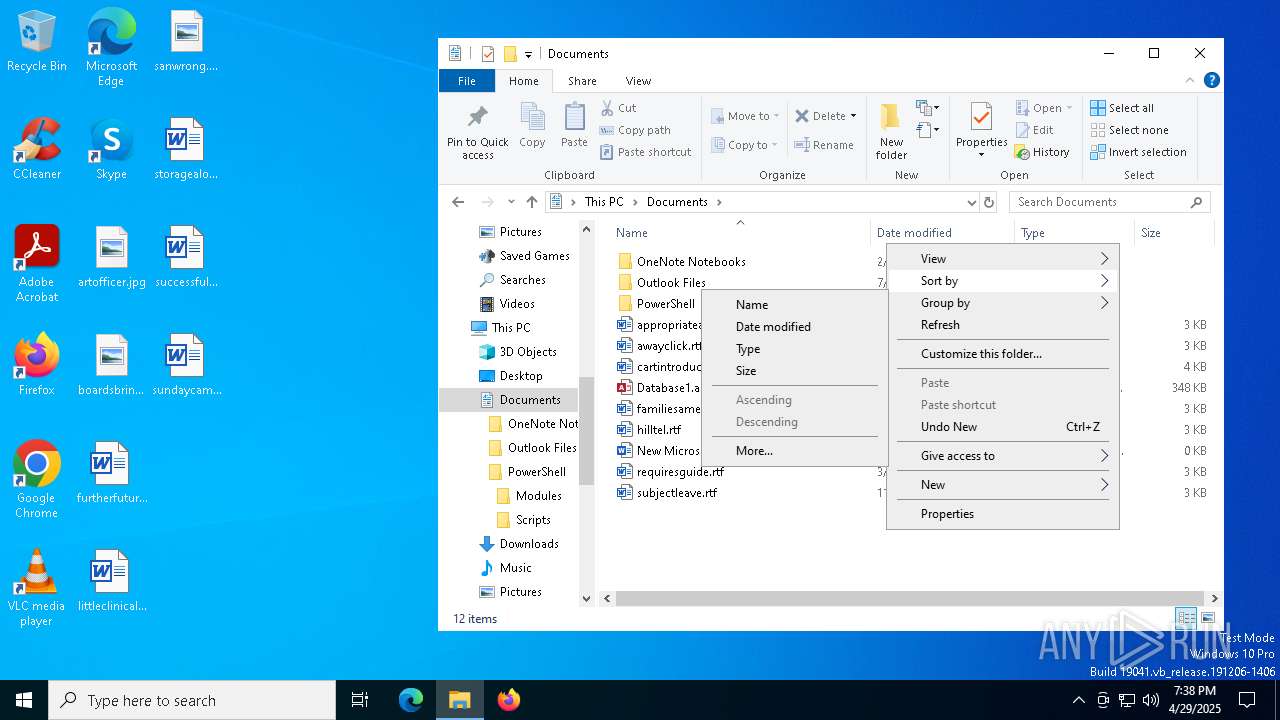Expand the View submenu
This screenshot has height=720, width=1280.
click(x=1003, y=259)
